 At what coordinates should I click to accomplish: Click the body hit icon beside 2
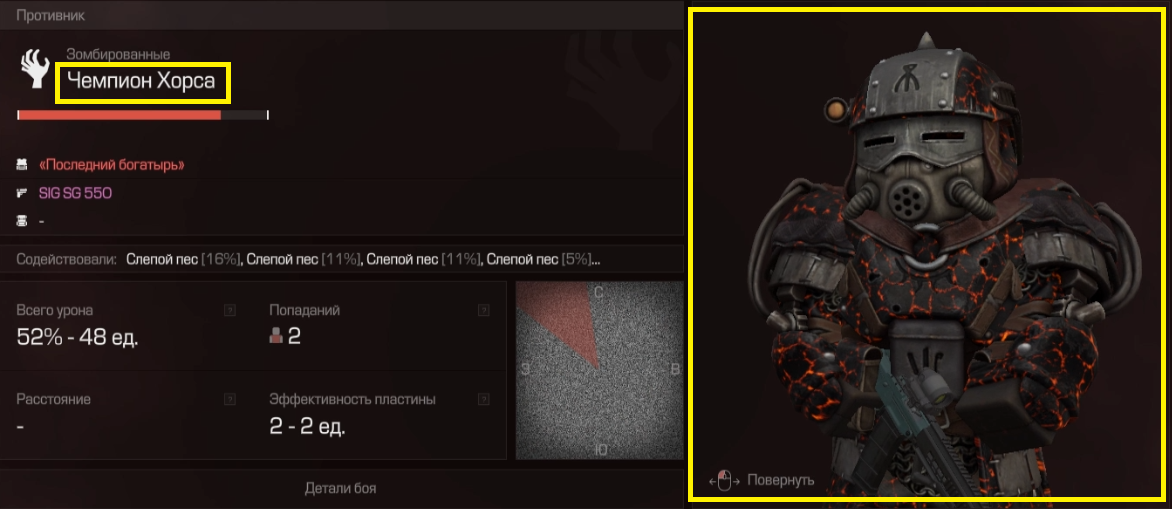pyautogui.click(x=276, y=336)
